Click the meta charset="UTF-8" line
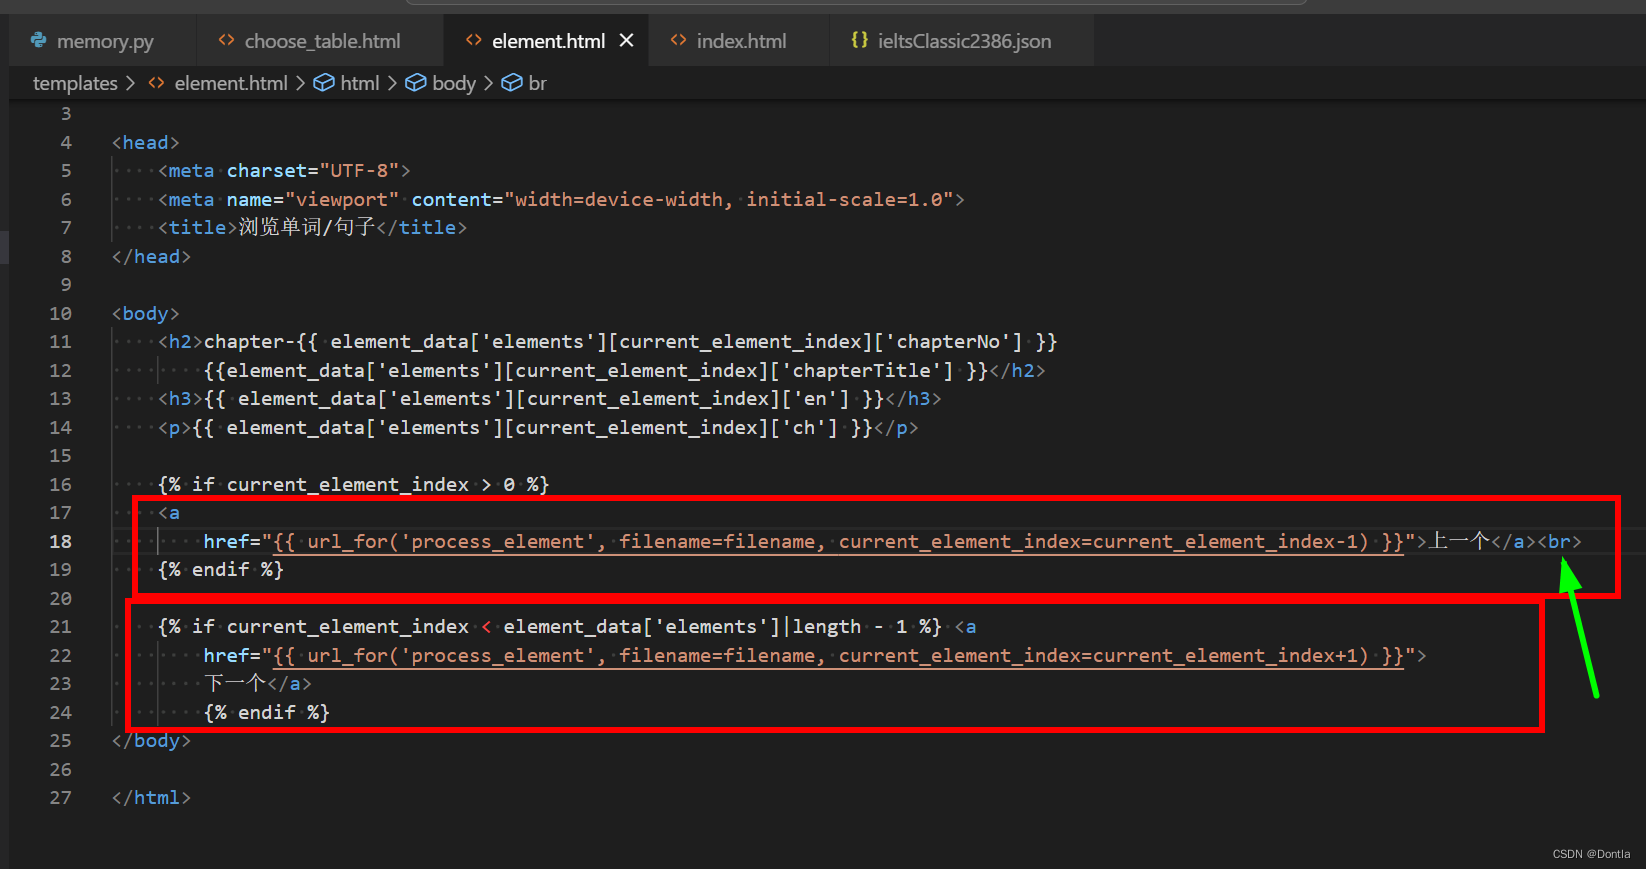This screenshot has width=1646, height=869. pos(284,171)
